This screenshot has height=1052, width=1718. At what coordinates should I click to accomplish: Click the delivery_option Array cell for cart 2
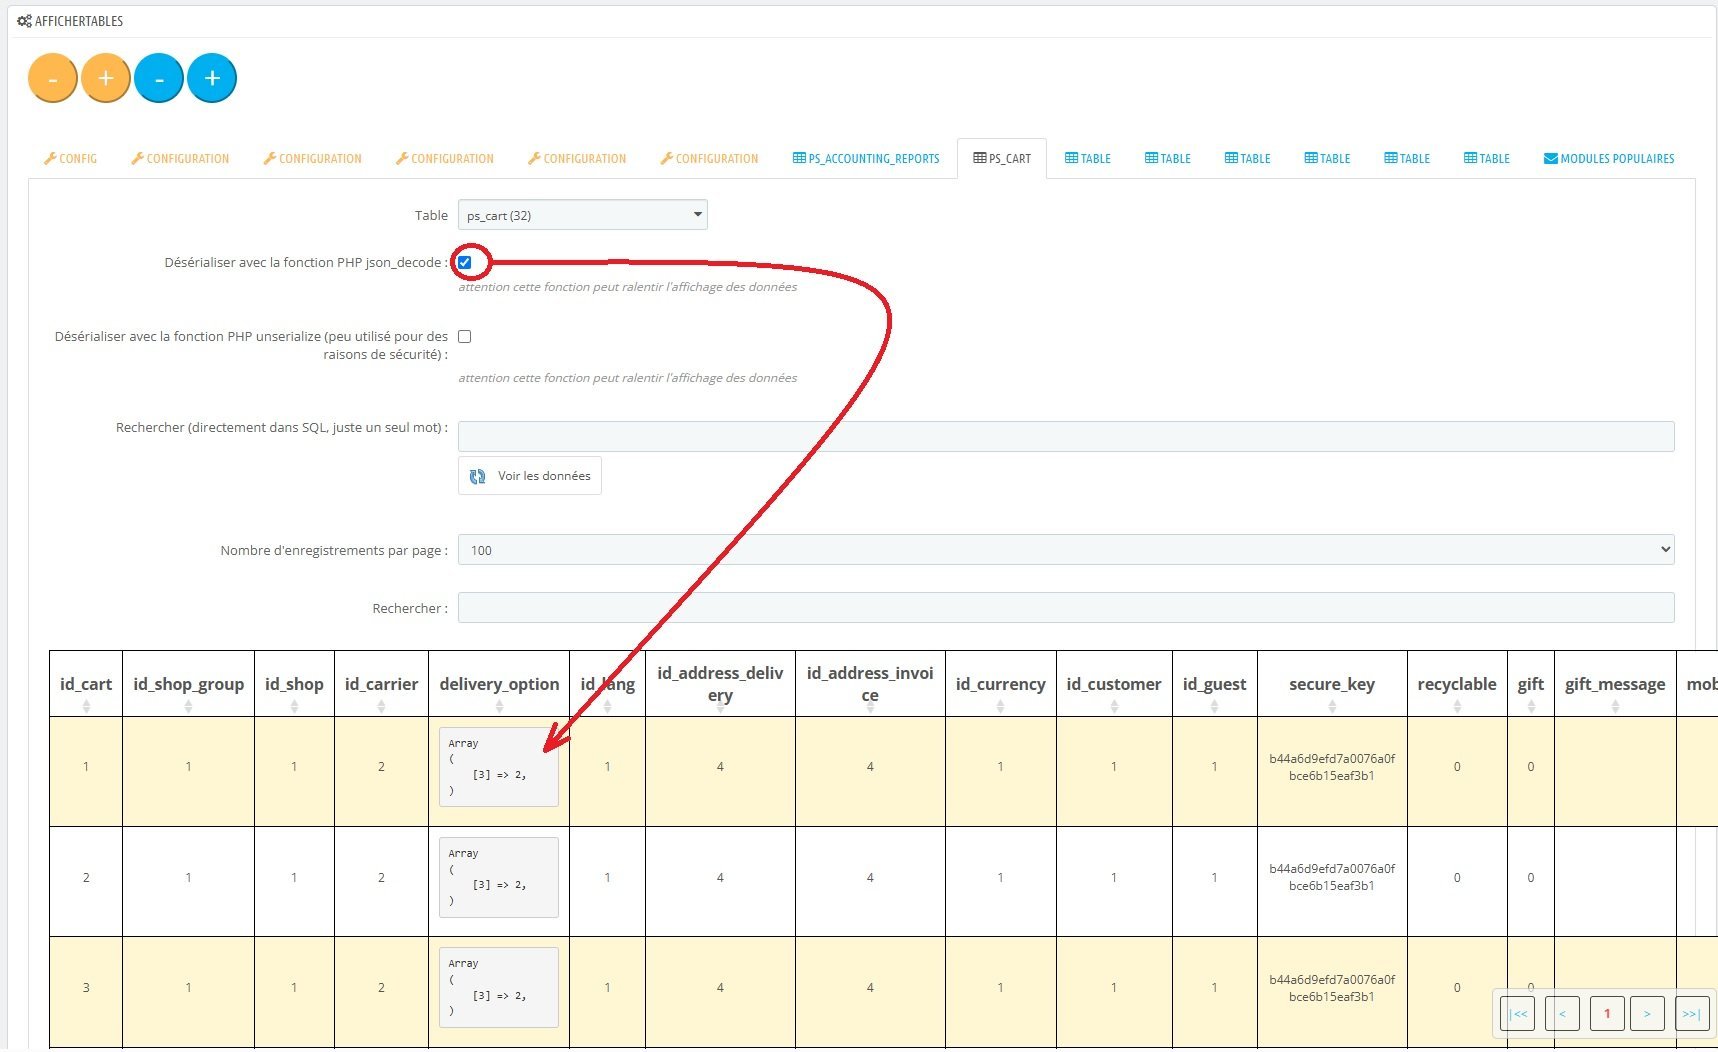pos(499,877)
